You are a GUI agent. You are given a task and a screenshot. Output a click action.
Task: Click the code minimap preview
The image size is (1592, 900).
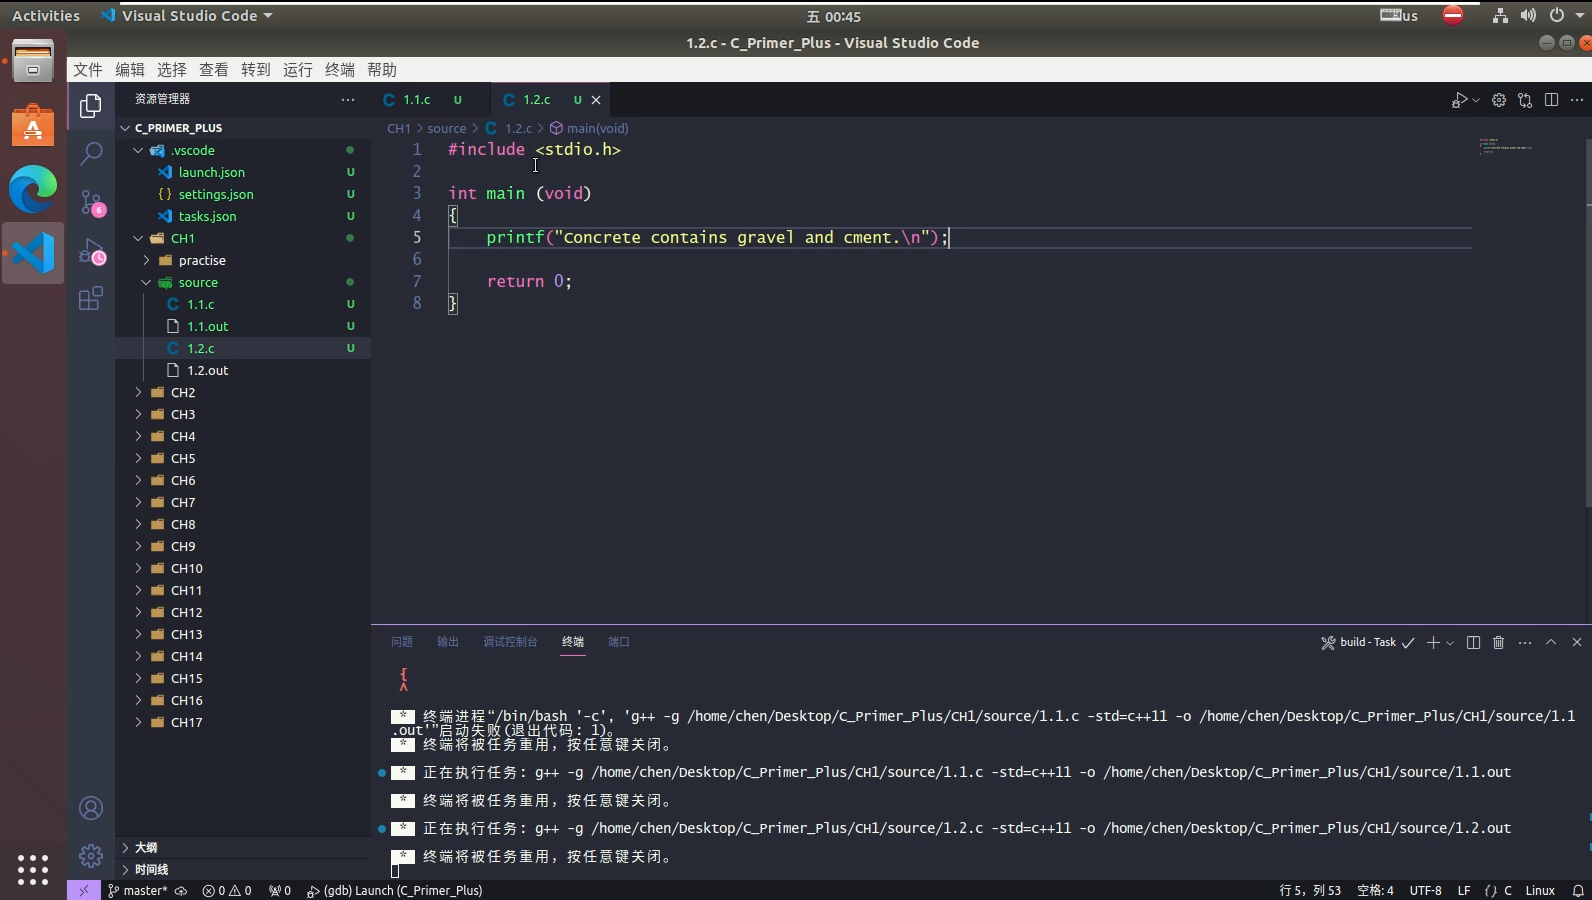(1505, 146)
